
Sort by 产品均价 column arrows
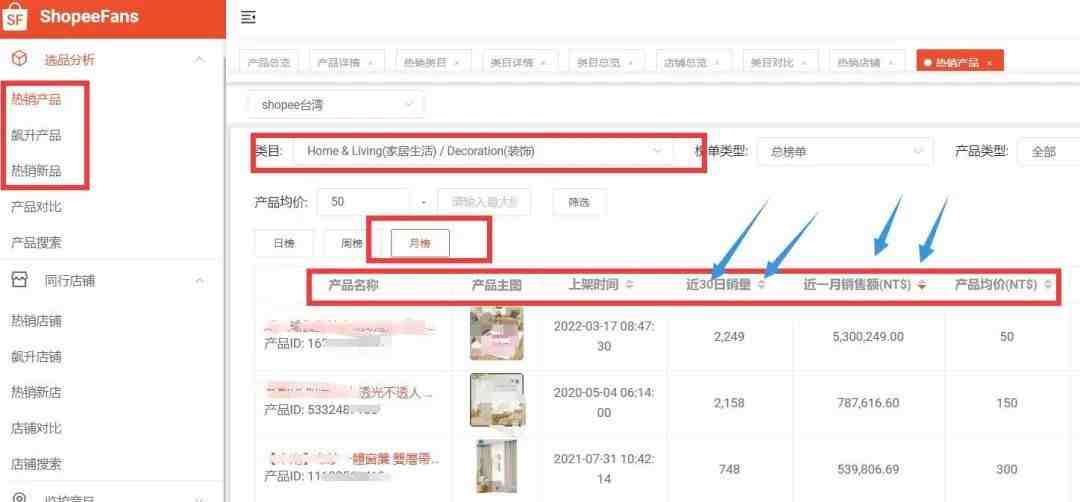click(x=1048, y=284)
